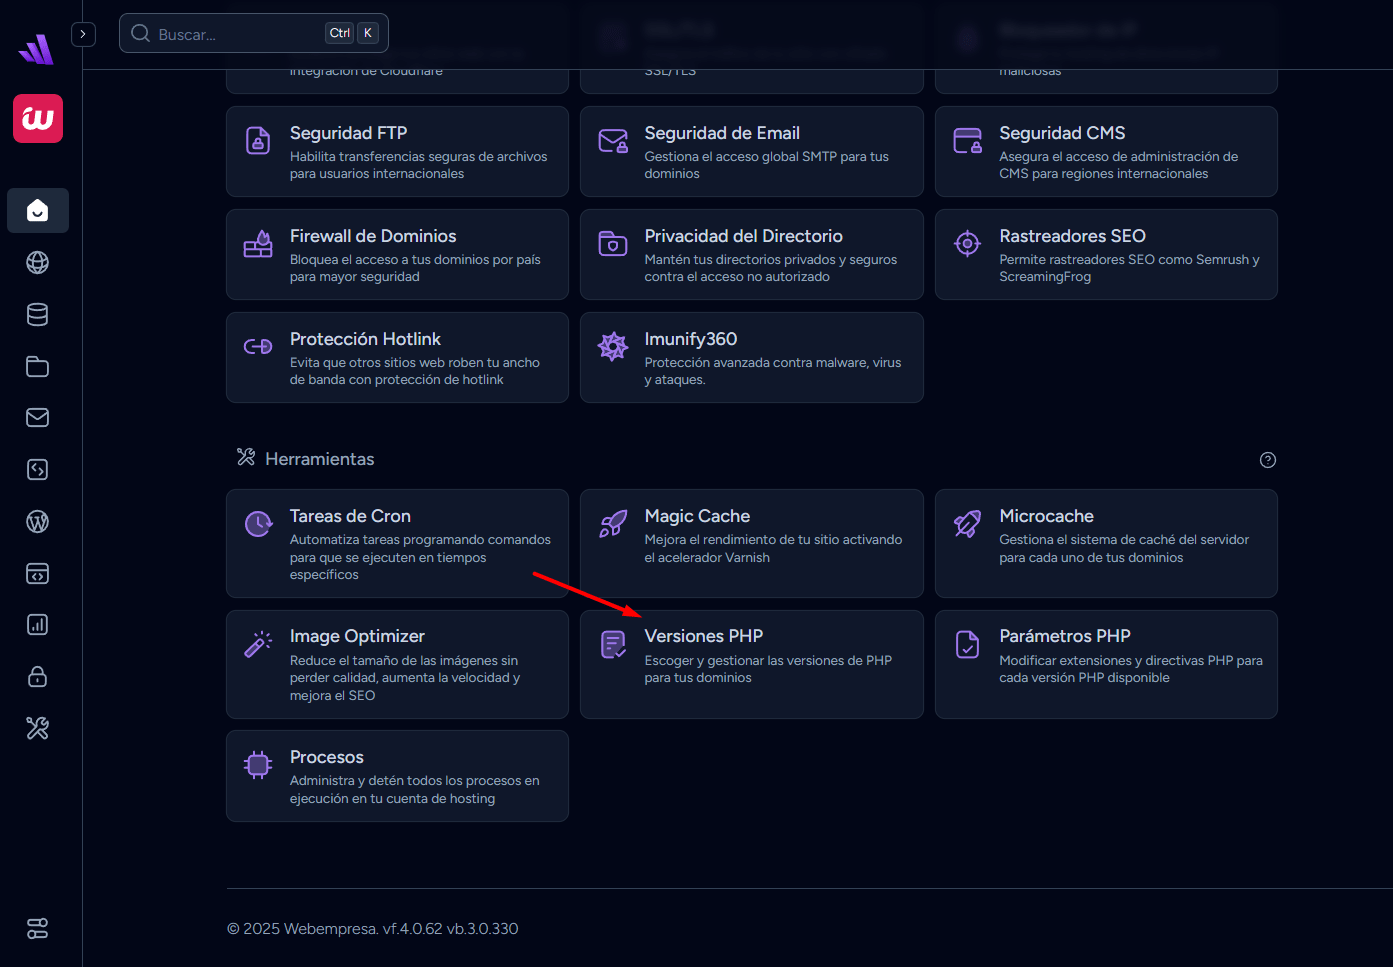This screenshot has width=1393, height=967.
Task: Open the Firewall de Dominios title
Action: pos(373,236)
